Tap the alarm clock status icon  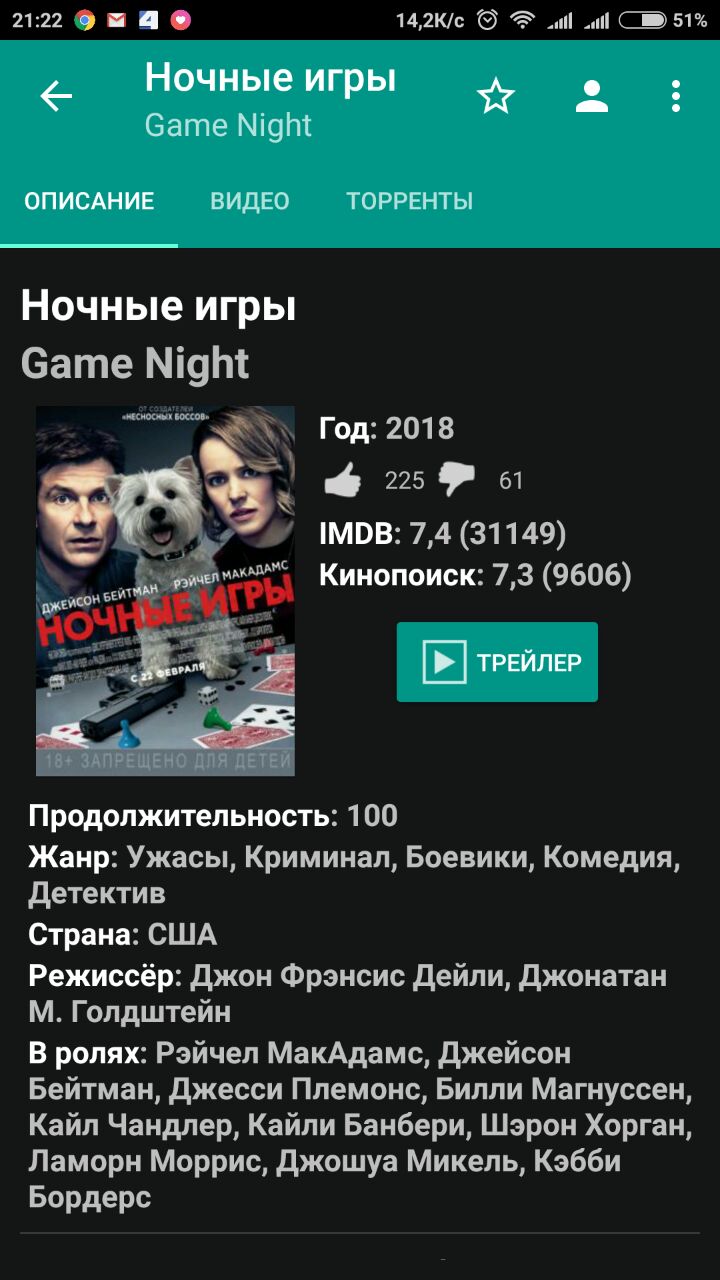coord(487,20)
